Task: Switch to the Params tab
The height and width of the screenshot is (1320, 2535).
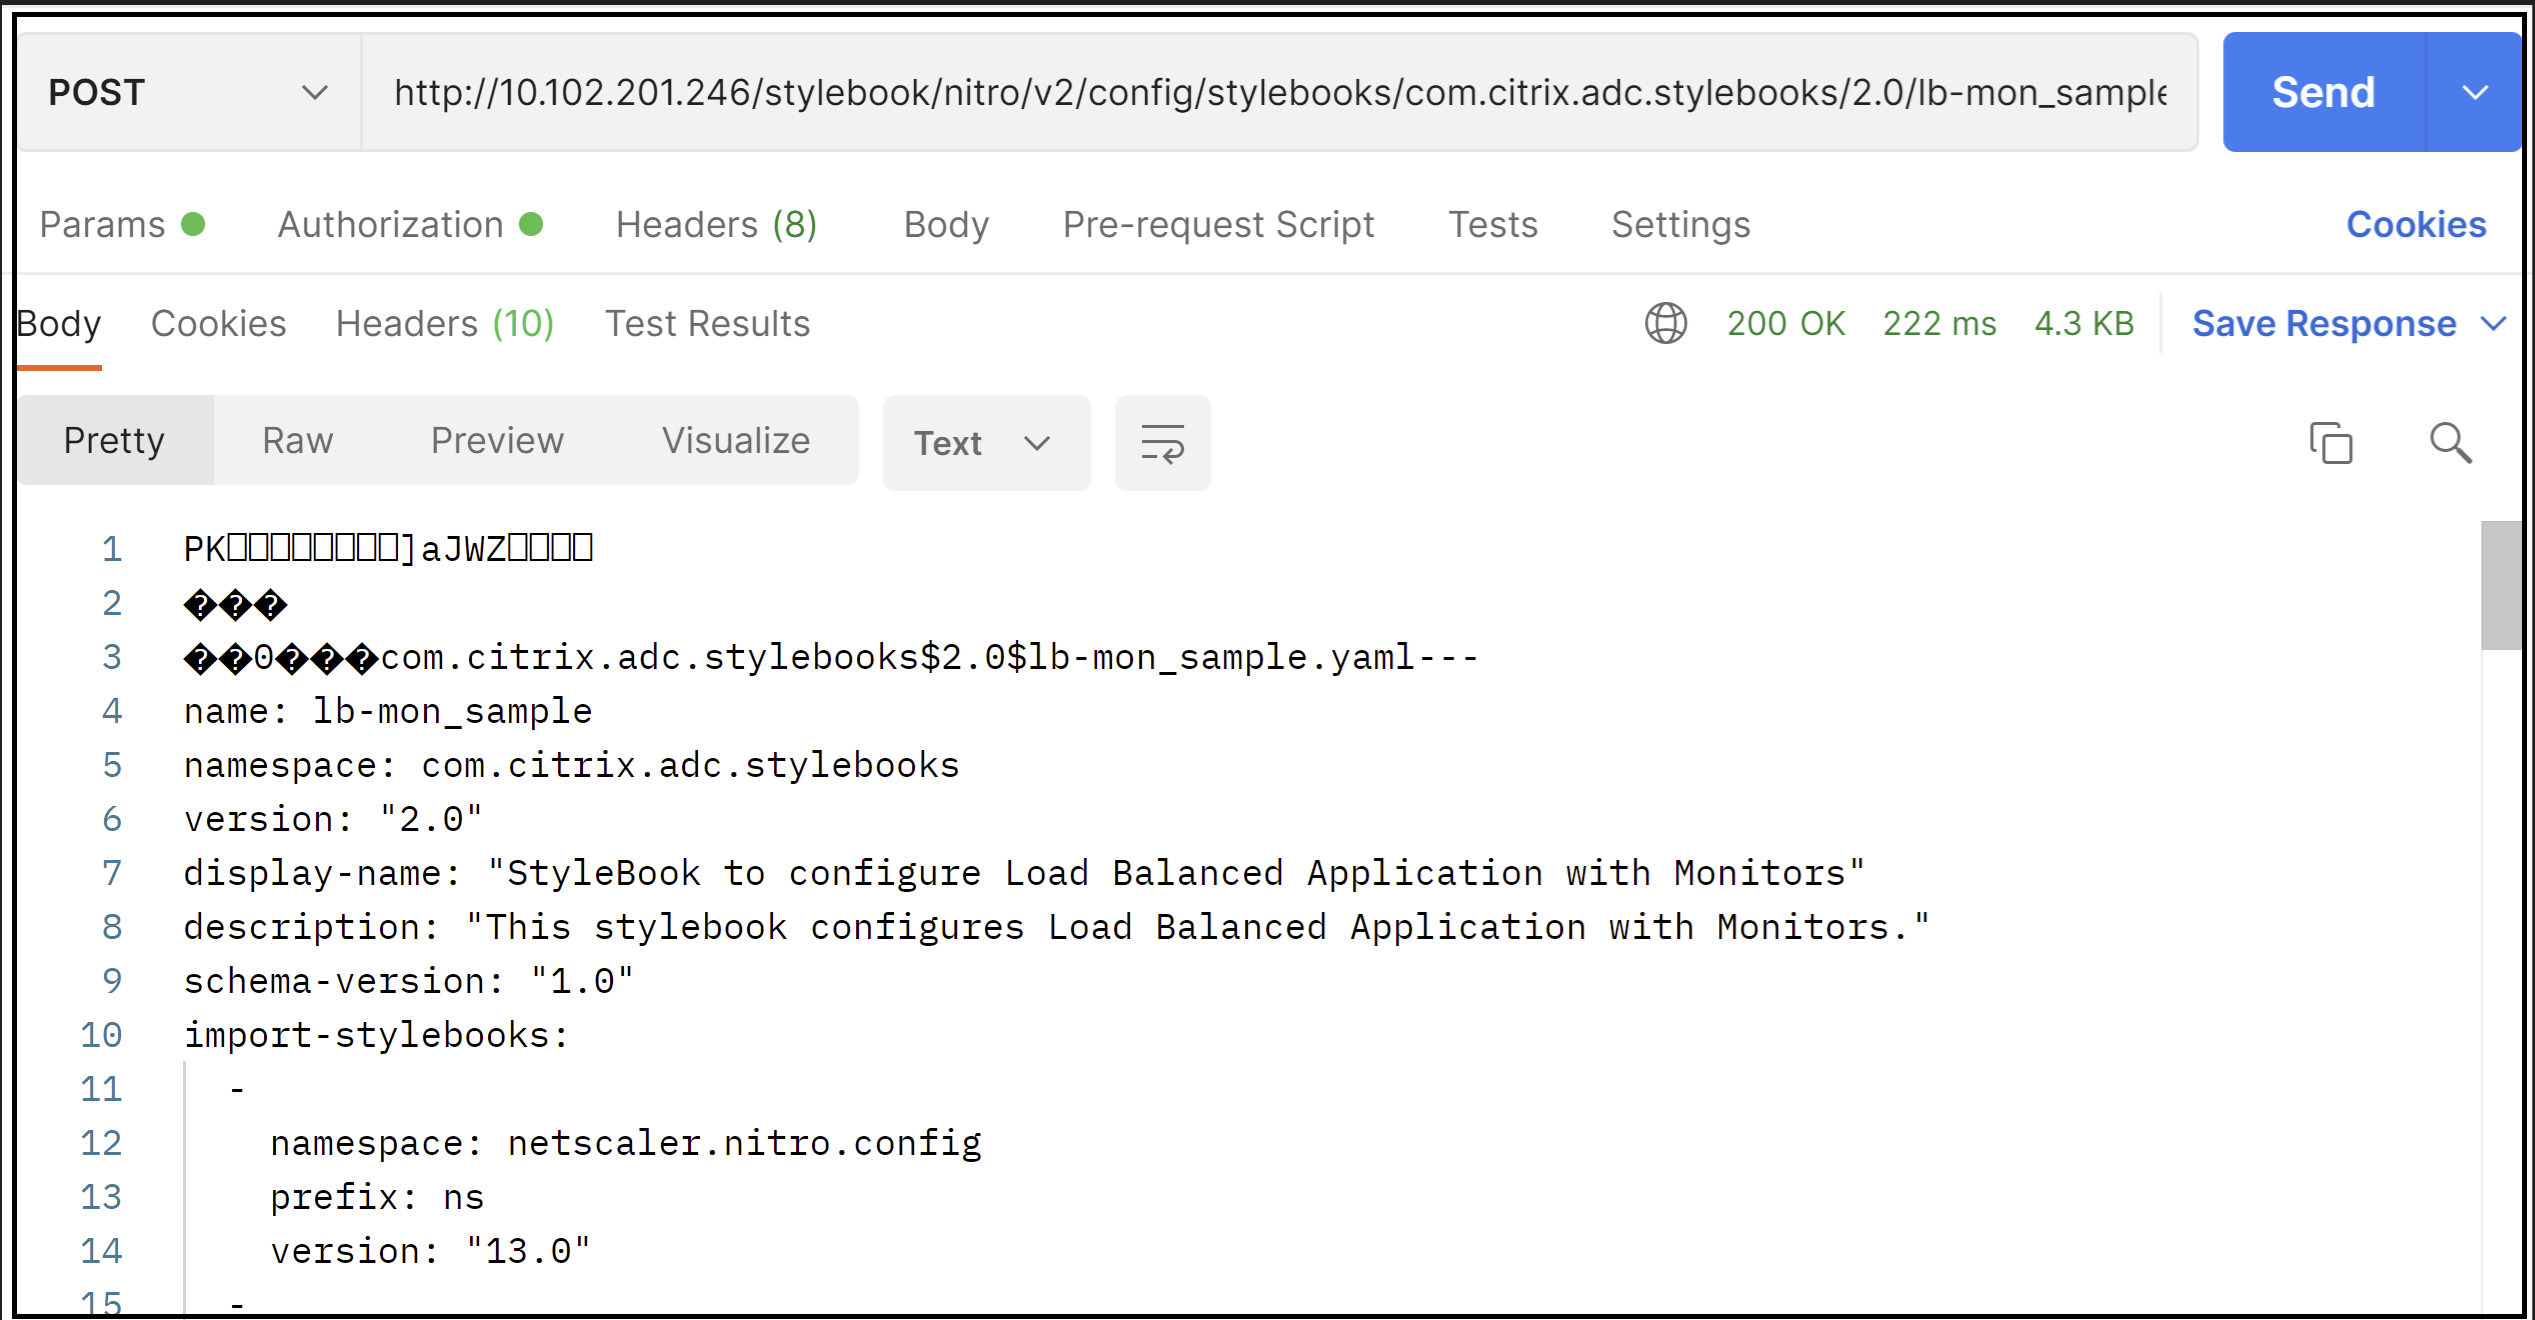Action: (122, 224)
